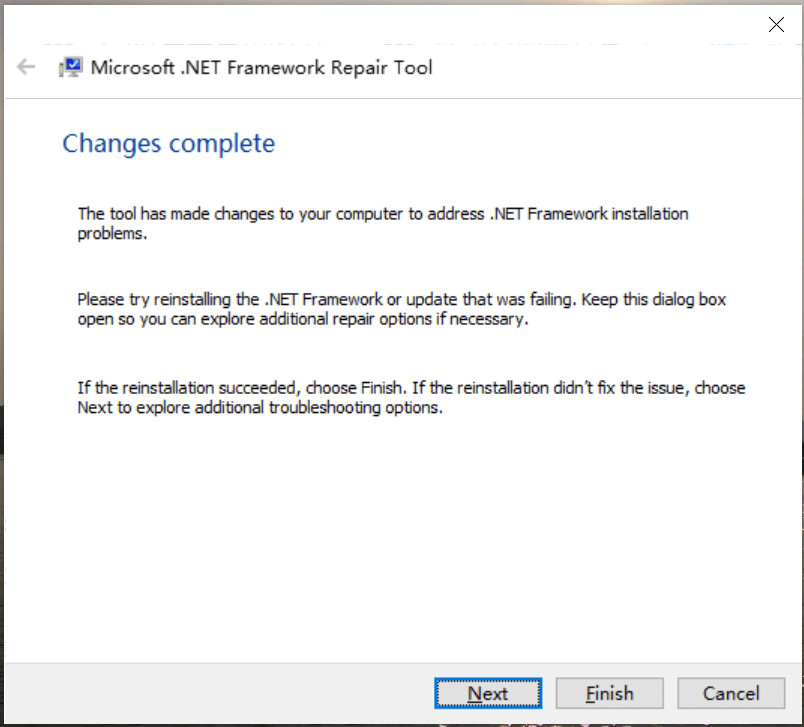Click paragraph 'If the reinstallation succeeded, choose Finish'
Screen dimensions: 804x727
(x=411, y=398)
